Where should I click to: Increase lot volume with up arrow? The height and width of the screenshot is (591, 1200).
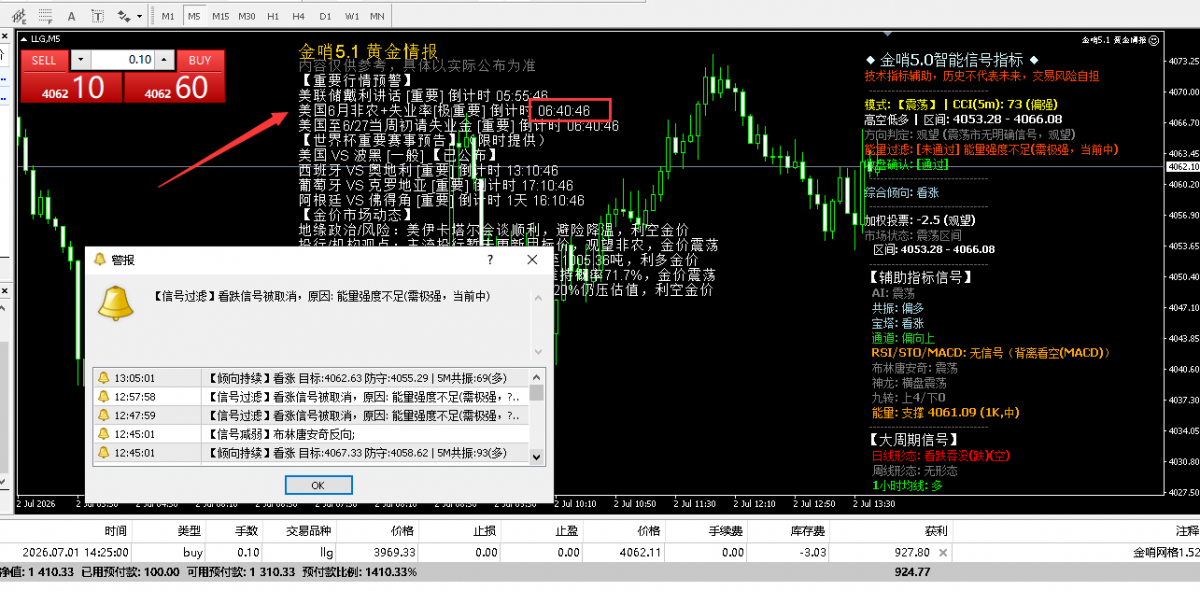click(x=163, y=60)
